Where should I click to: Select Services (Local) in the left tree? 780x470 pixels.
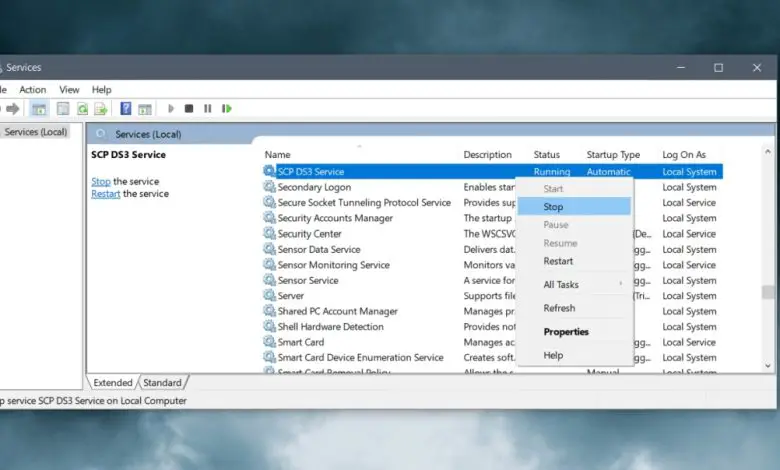[x=36, y=132]
